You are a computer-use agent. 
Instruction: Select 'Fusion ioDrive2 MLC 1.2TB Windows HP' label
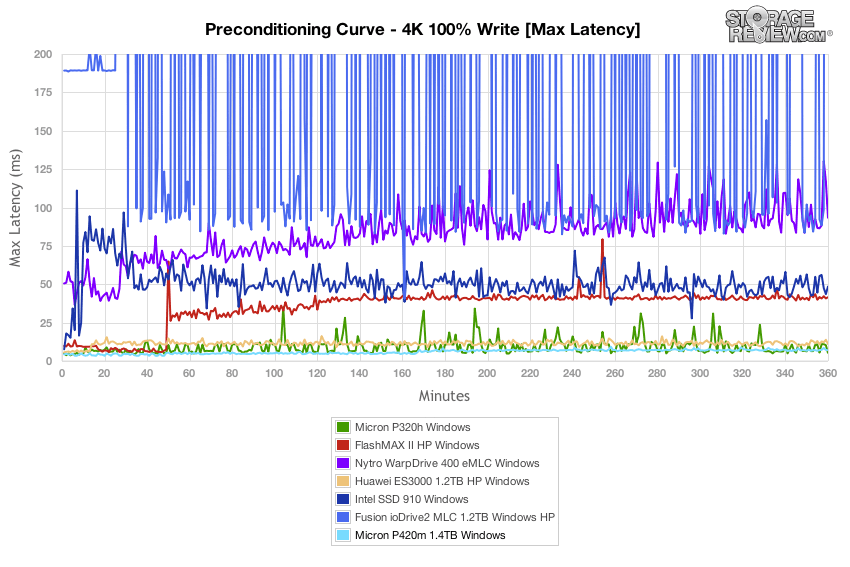point(455,517)
